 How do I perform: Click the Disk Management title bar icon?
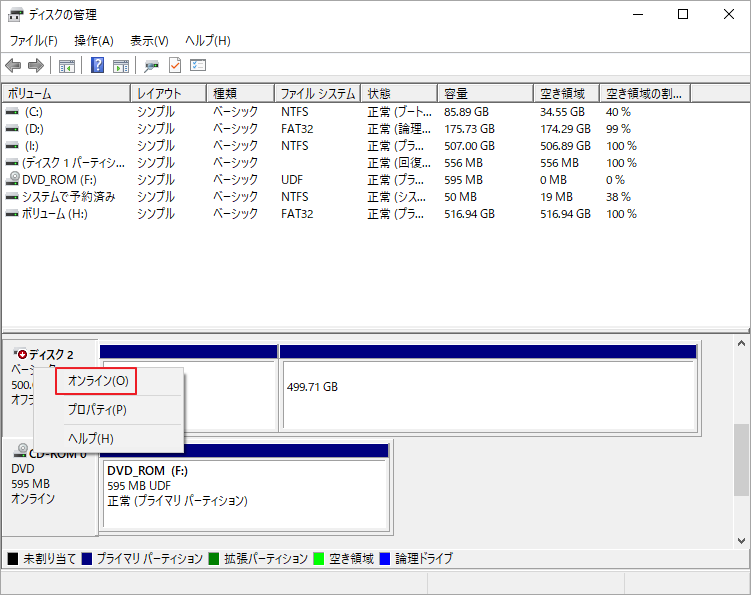[15, 15]
